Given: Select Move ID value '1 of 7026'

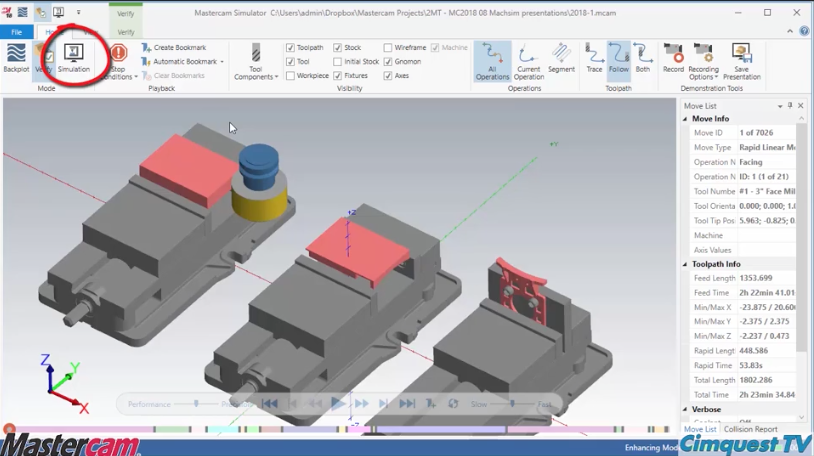Looking at the screenshot, I should [756, 133].
